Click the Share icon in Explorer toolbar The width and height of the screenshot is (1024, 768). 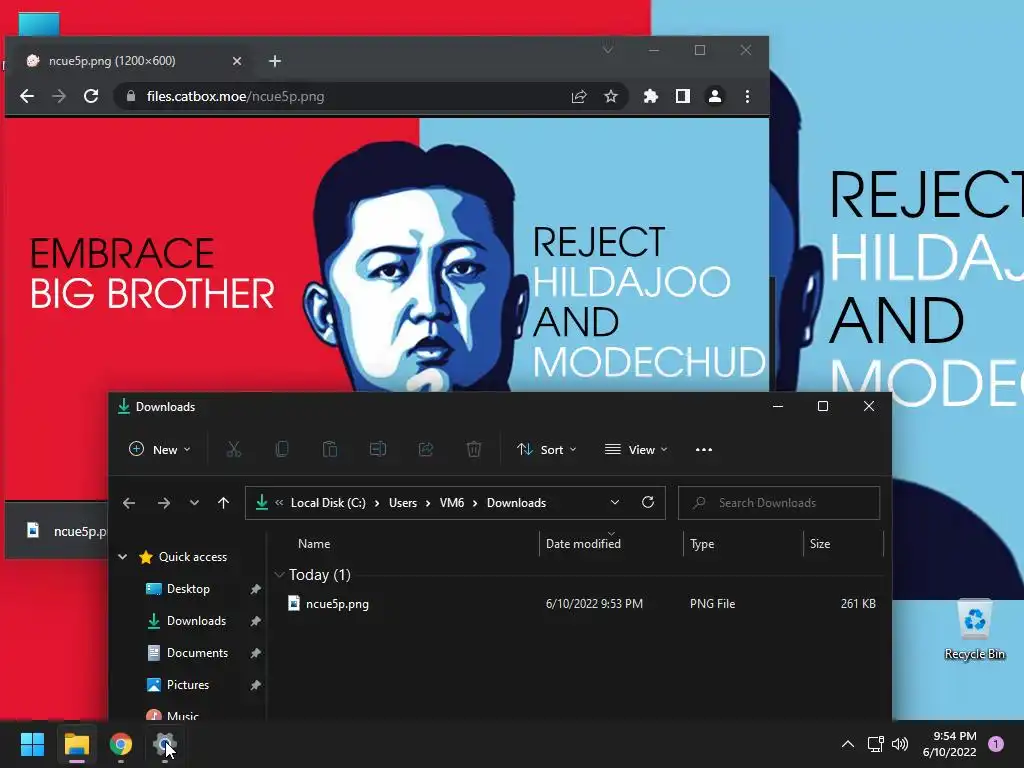tap(426, 449)
